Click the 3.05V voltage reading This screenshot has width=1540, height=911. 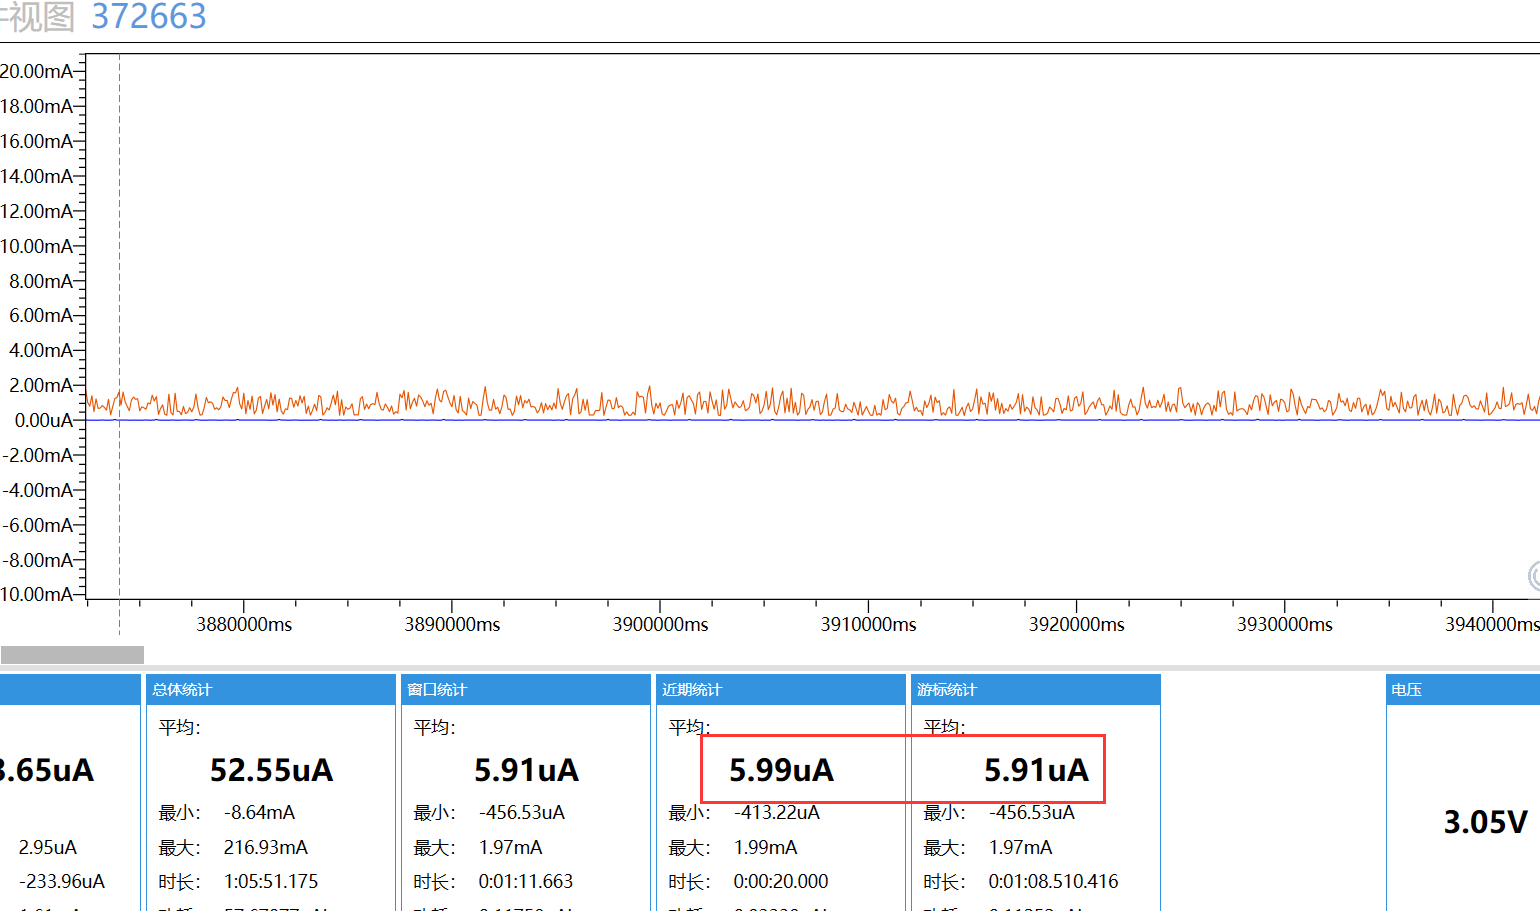click(x=1485, y=822)
